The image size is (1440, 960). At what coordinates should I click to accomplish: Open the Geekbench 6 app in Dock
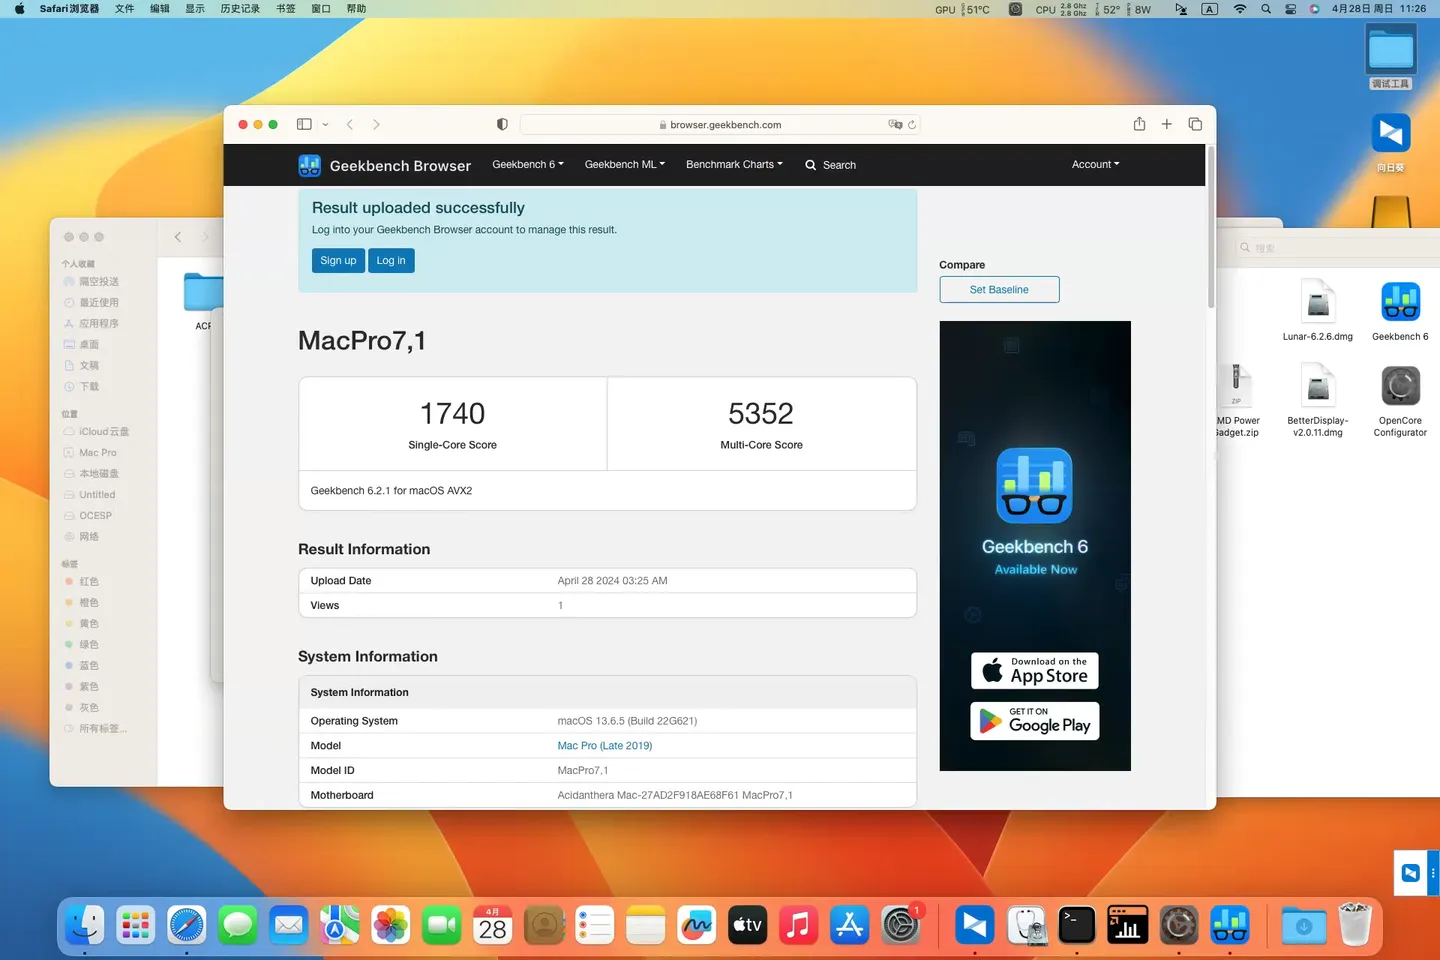(x=1229, y=925)
